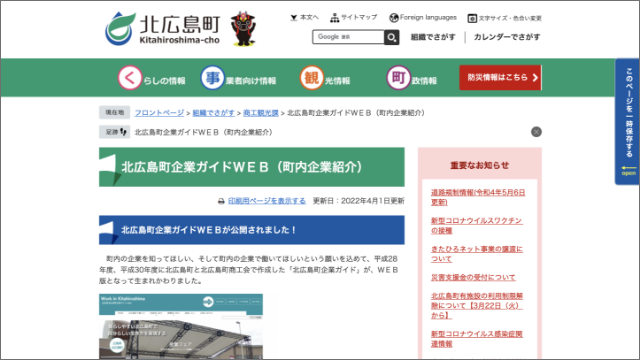
Task: Jump to 本文へ skip icon link
Action: tap(294, 18)
